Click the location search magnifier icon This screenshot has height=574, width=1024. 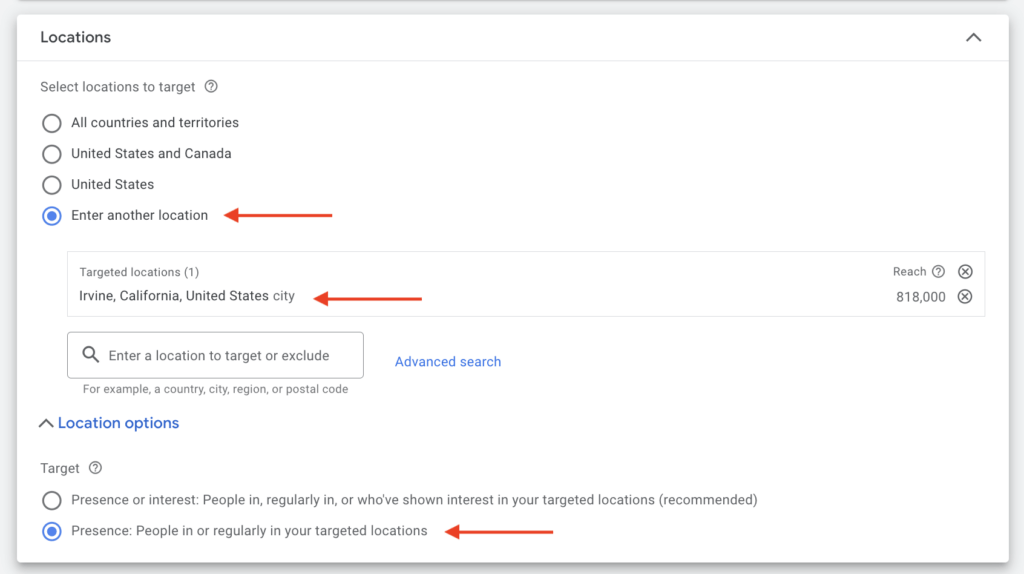(x=91, y=355)
